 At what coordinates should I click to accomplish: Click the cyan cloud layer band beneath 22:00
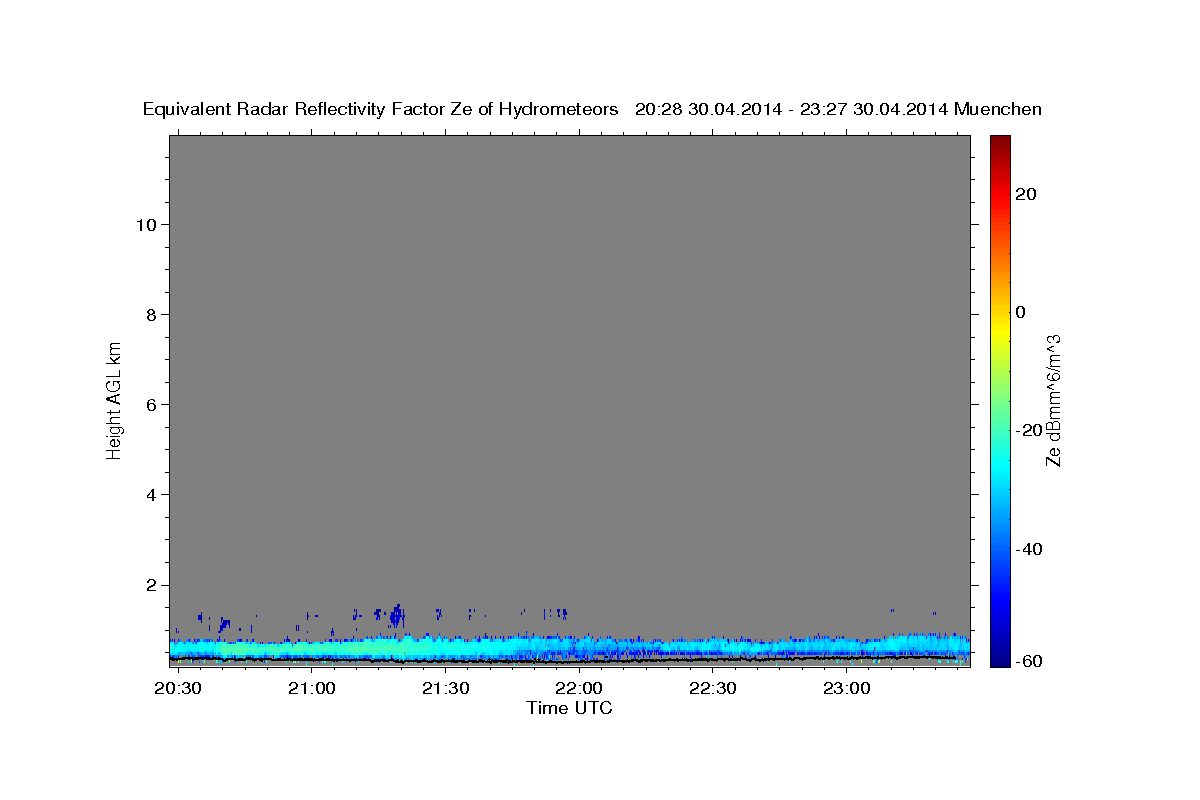click(578, 646)
